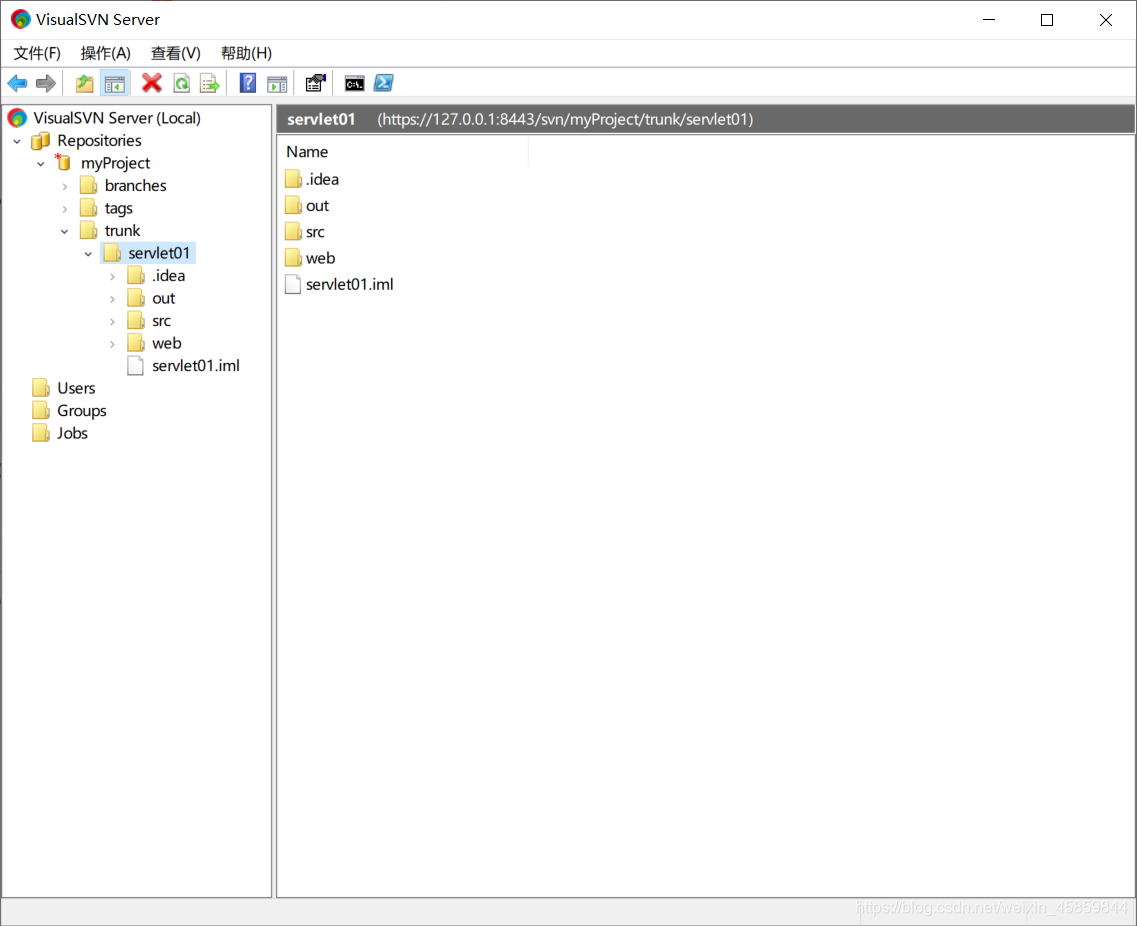Image resolution: width=1137 pixels, height=926 pixels.
Task: Open the 查看(V) menu
Action: (175, 53)
